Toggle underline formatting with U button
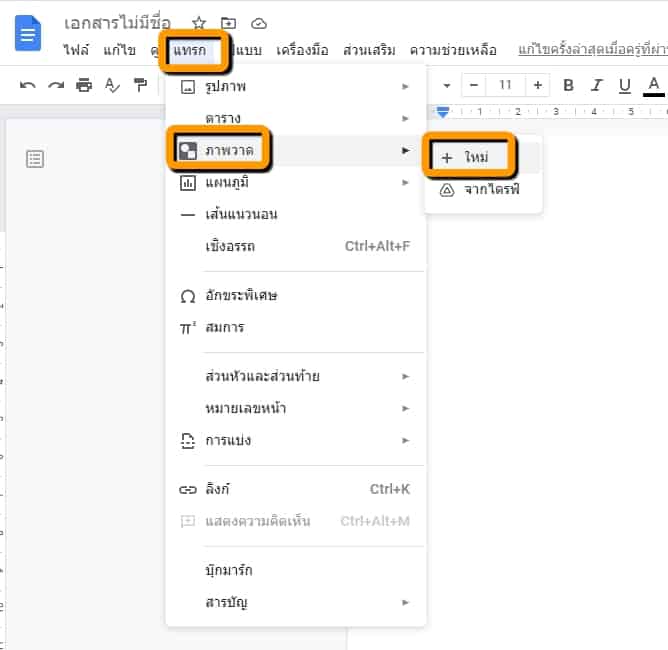 point(625,85)
